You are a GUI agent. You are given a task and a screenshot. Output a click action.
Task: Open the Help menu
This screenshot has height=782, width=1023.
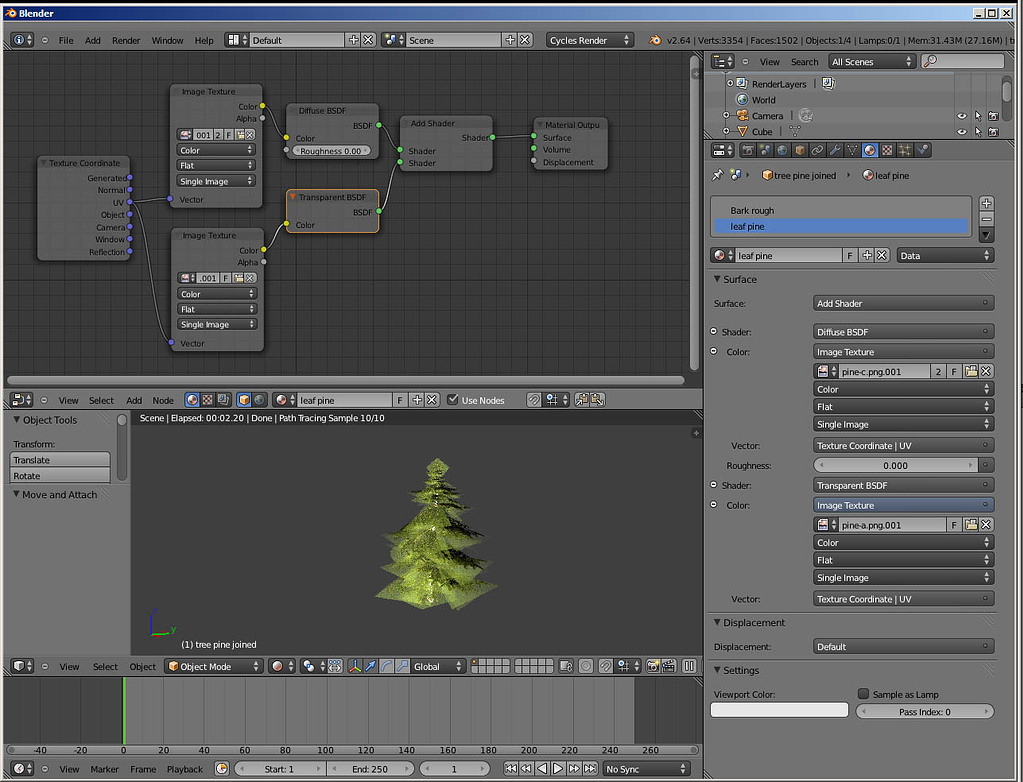coord(204,40)
